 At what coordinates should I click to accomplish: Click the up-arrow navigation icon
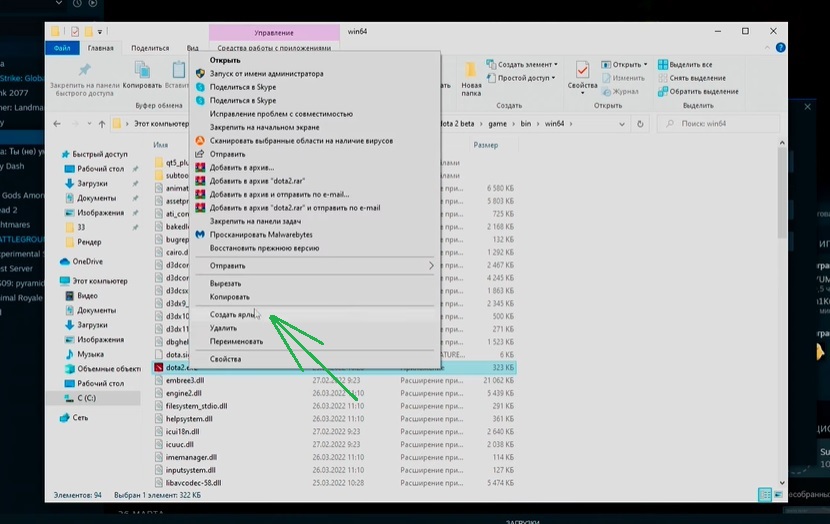(102, 124)
